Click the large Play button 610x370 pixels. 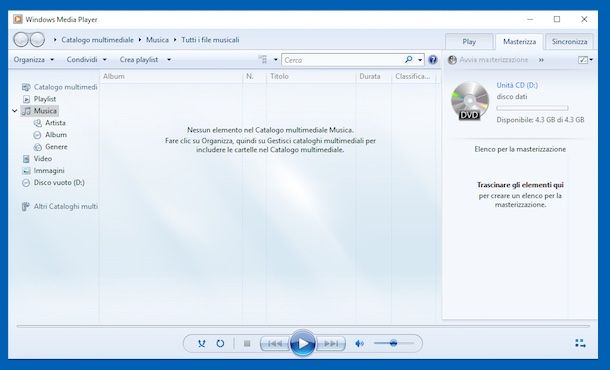[x=303, y=344]
